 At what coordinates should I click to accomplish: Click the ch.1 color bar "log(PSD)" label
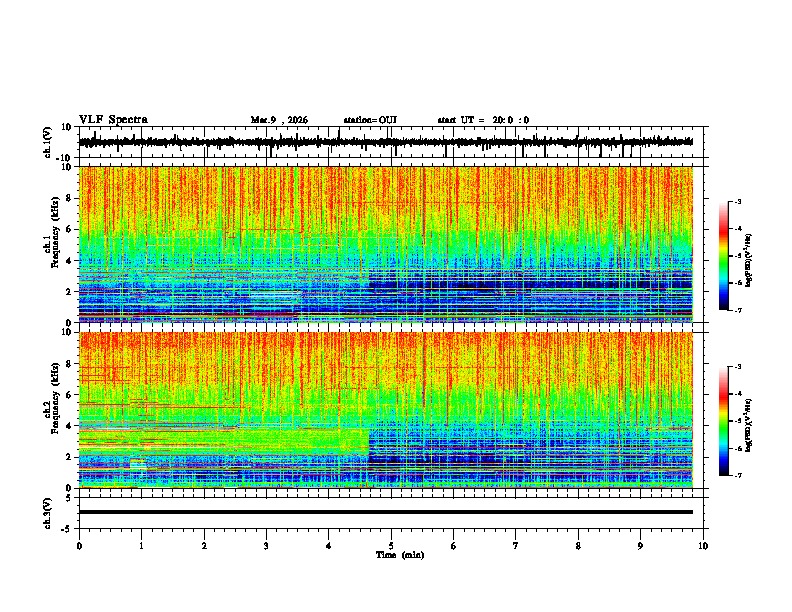(x=749, y=261)
